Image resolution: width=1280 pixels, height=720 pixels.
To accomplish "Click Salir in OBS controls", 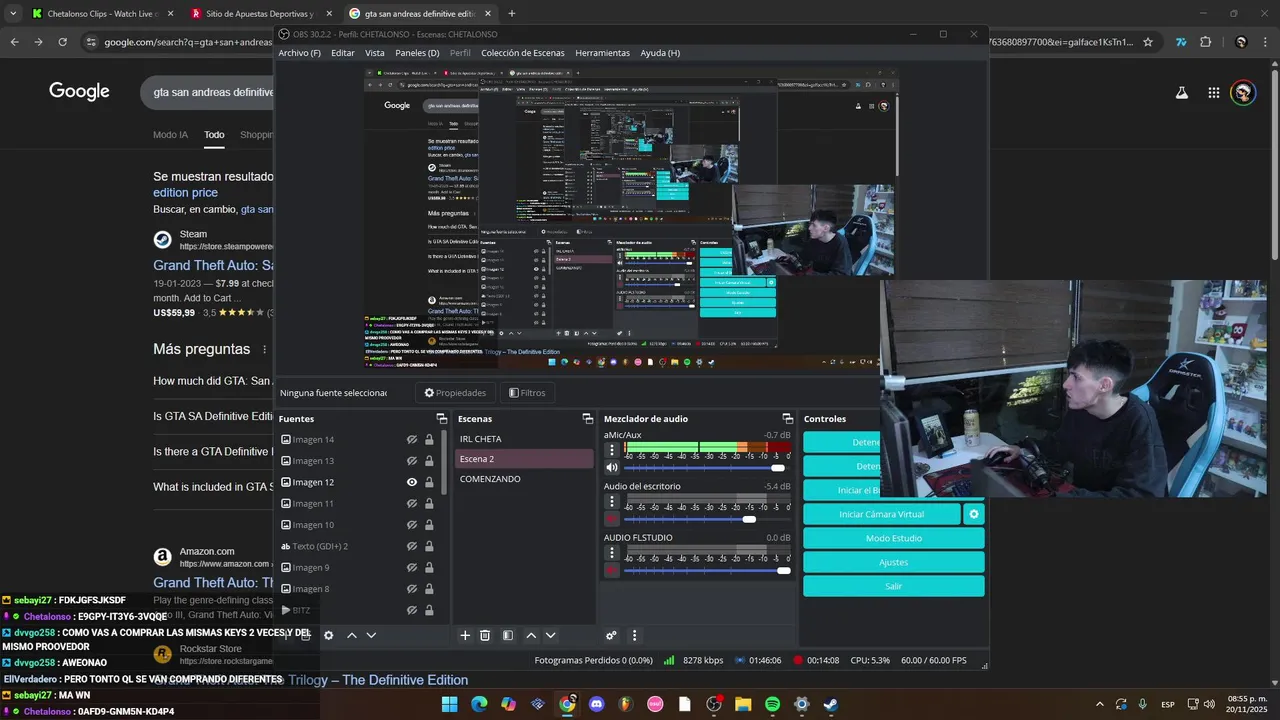I will pyautogui.click(x=894, y=586).
